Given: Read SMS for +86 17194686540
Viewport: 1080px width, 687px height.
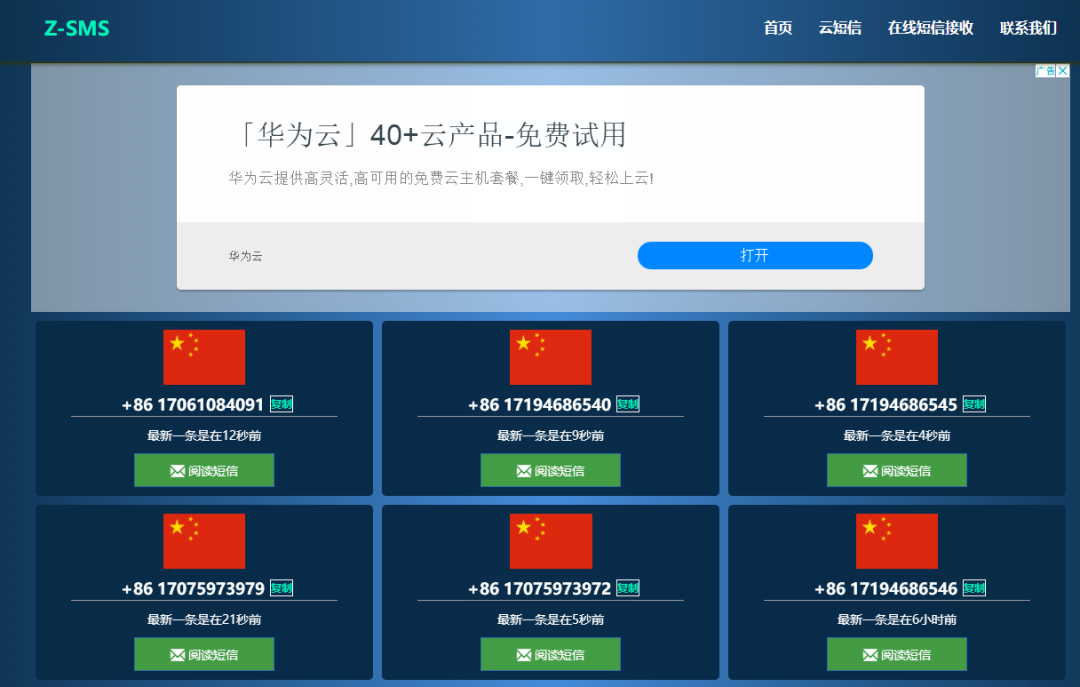Looking at the screenshot, I should point(550,471).
